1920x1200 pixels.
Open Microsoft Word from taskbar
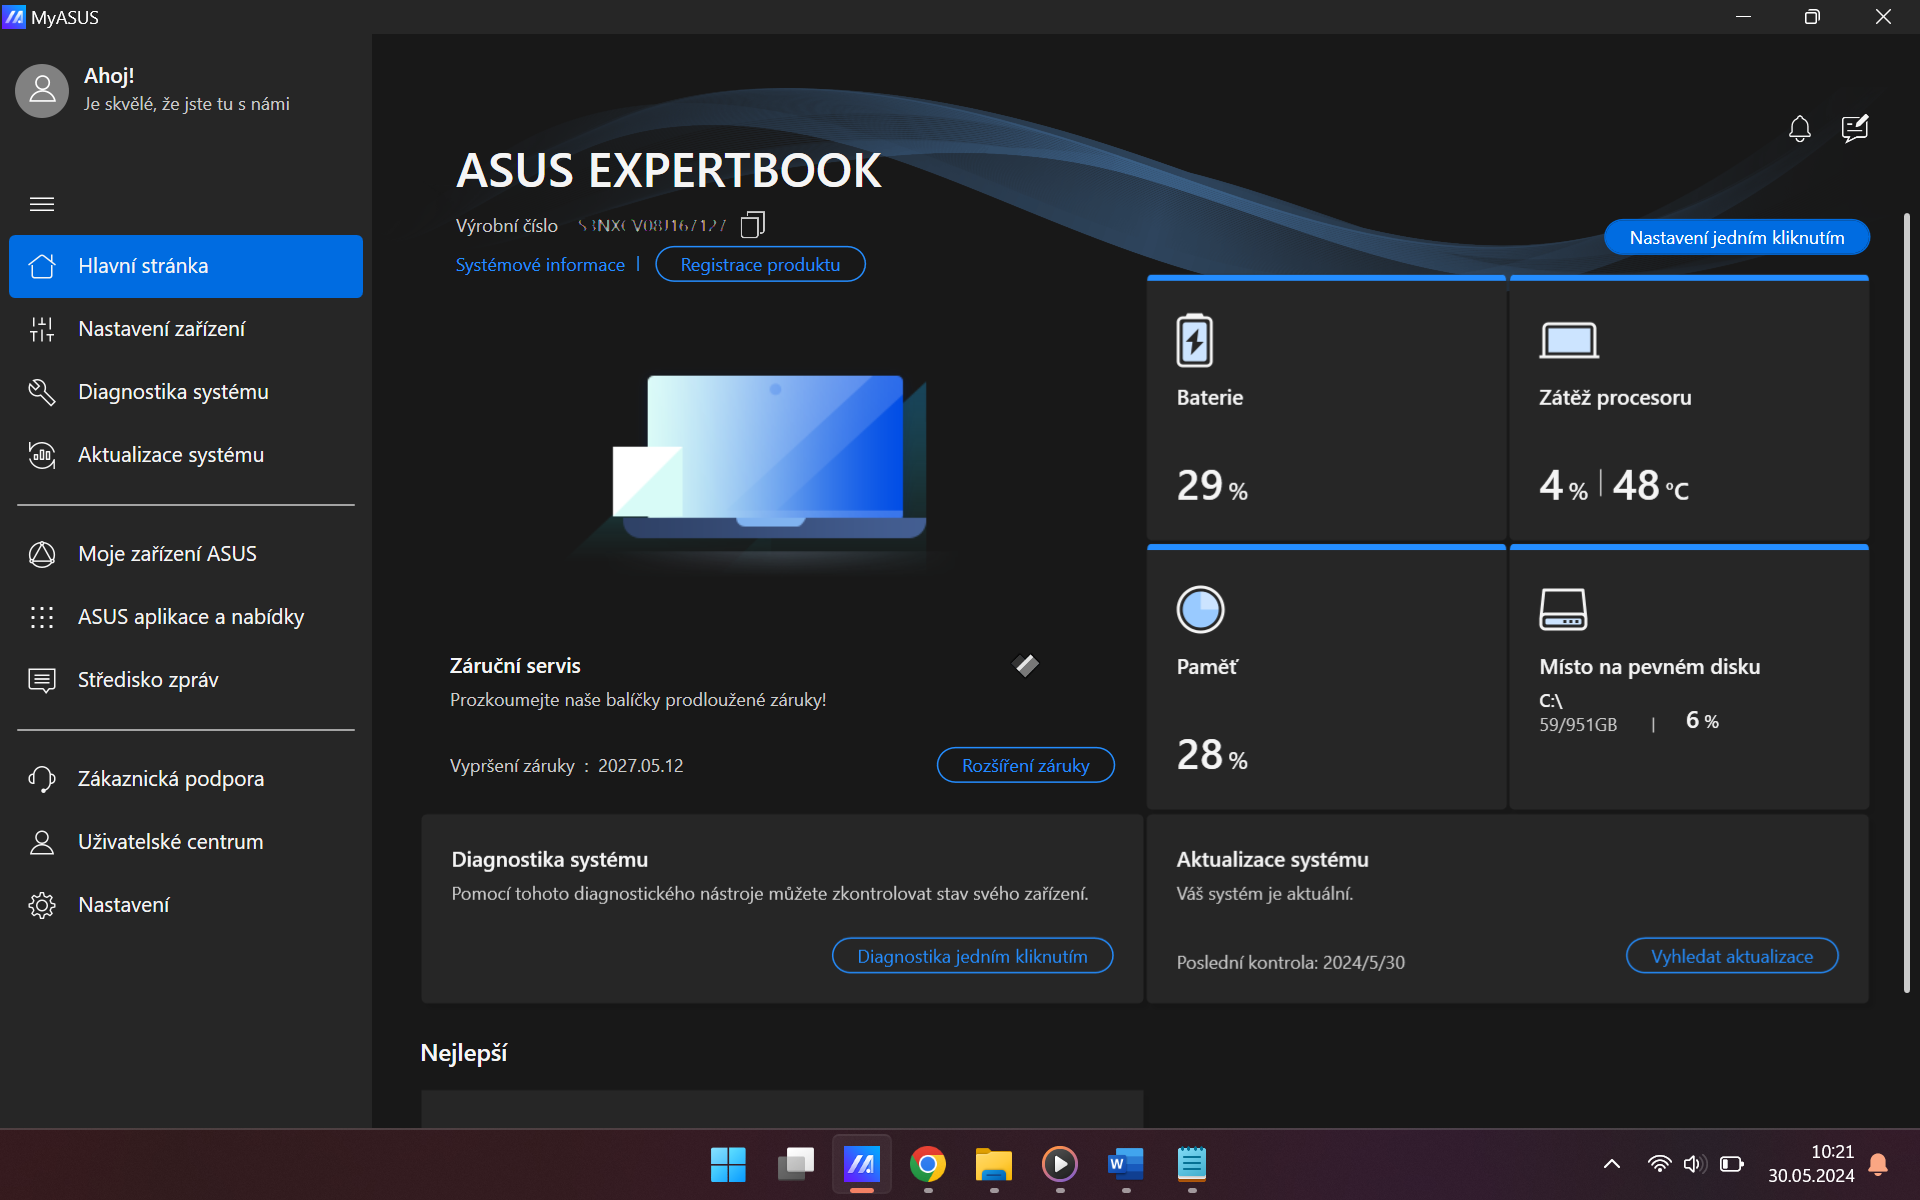(1126, 1164)
